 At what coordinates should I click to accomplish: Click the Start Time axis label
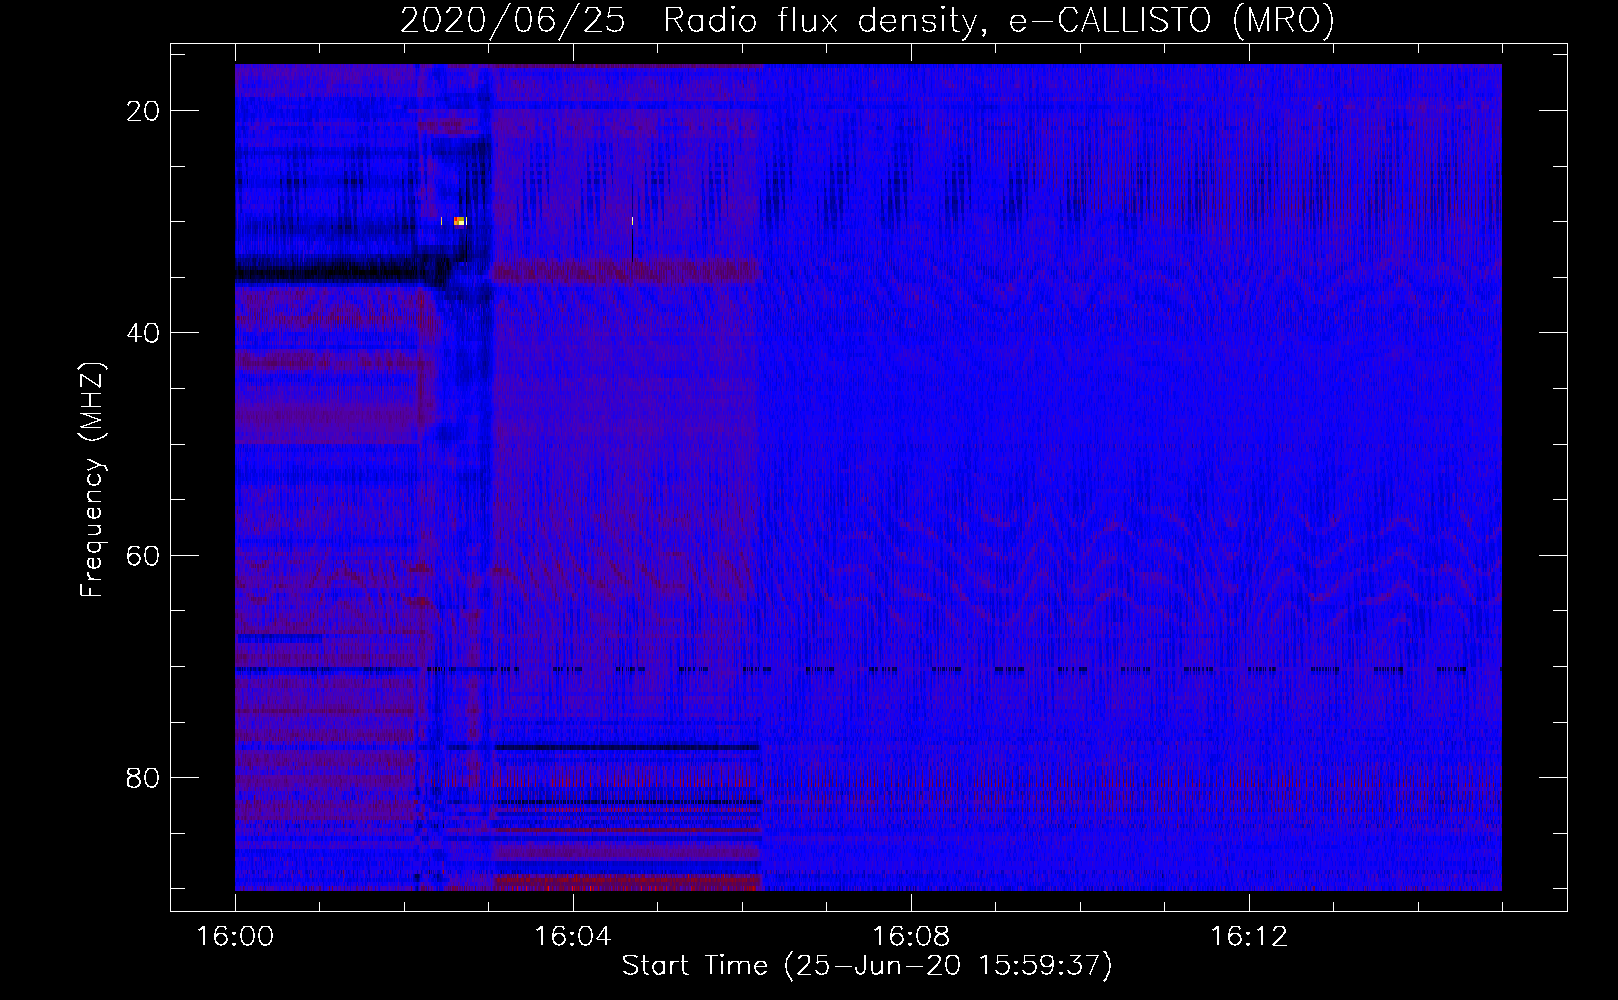click(867, 966)
